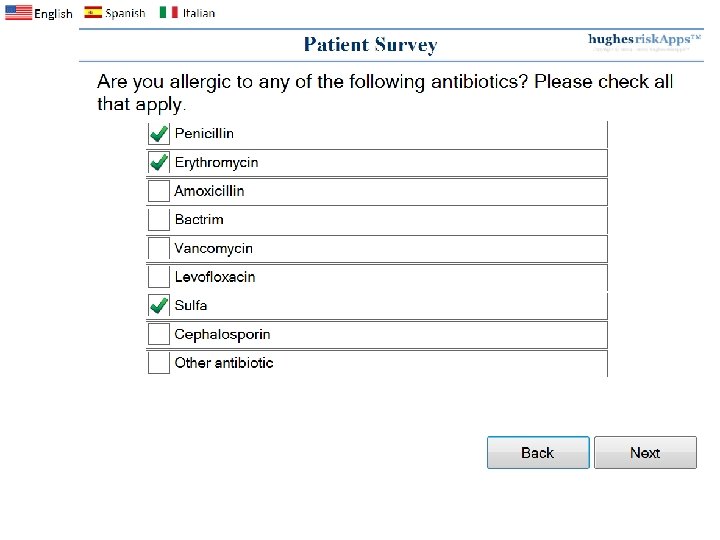Switch language to Spanish
The image size is (720, 540).
125,14
